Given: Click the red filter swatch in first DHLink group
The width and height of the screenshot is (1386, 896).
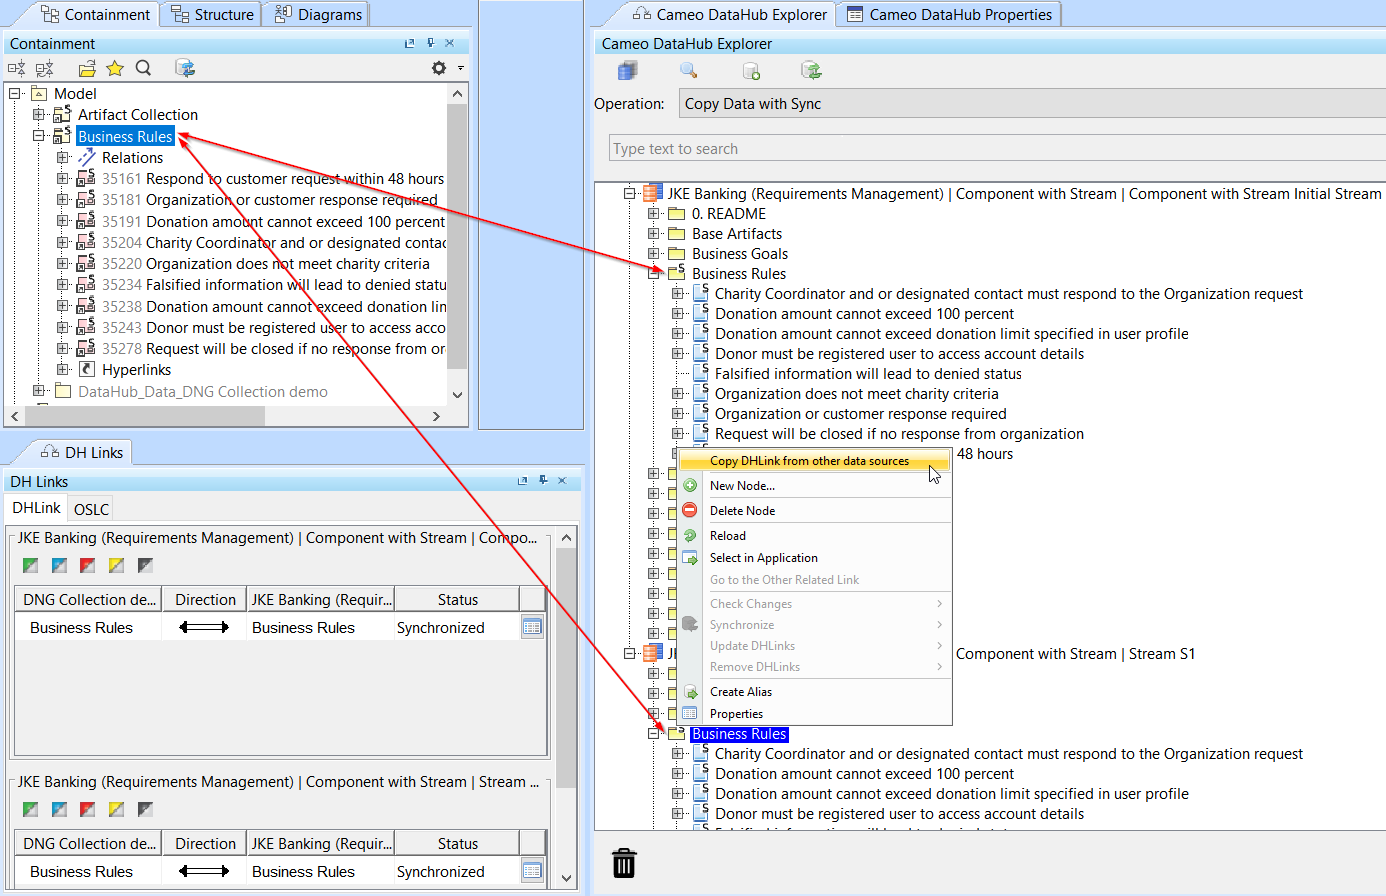Looking at the screenshot, I should pyautogui.click(x=88, y=566).
